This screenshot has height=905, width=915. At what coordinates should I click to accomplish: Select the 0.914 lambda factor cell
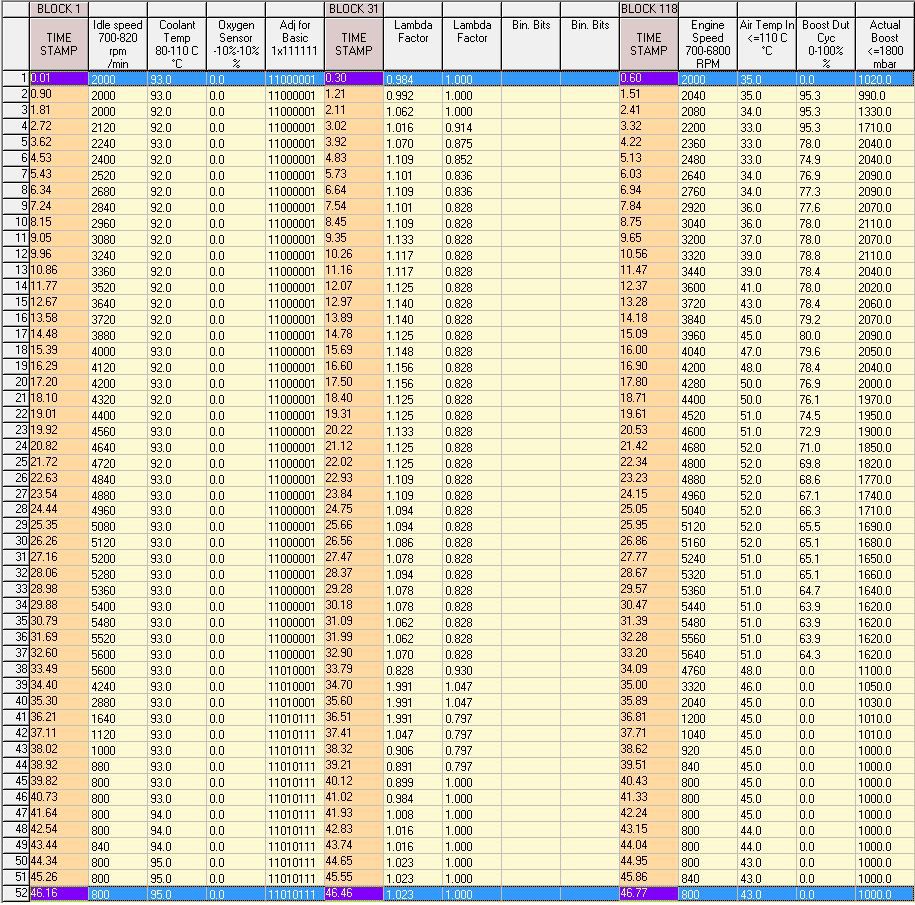point(472,127)
